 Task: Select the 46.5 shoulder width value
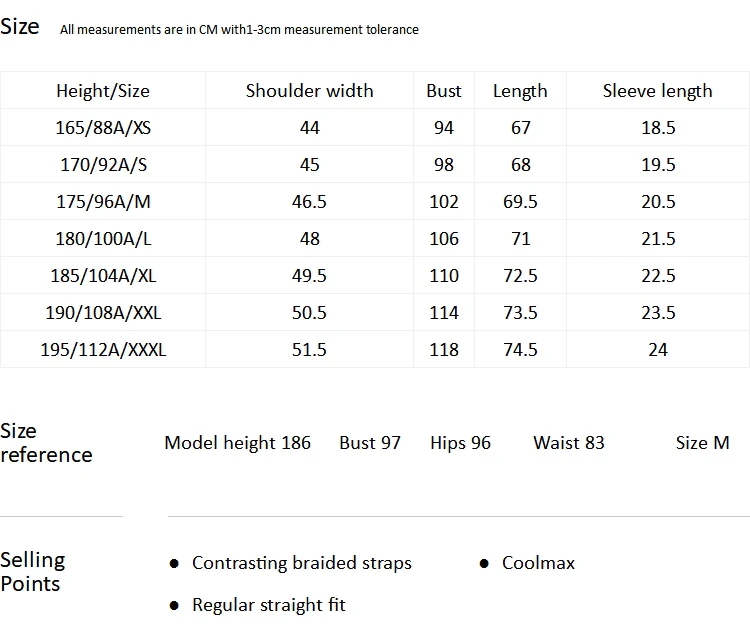(309, 202)
